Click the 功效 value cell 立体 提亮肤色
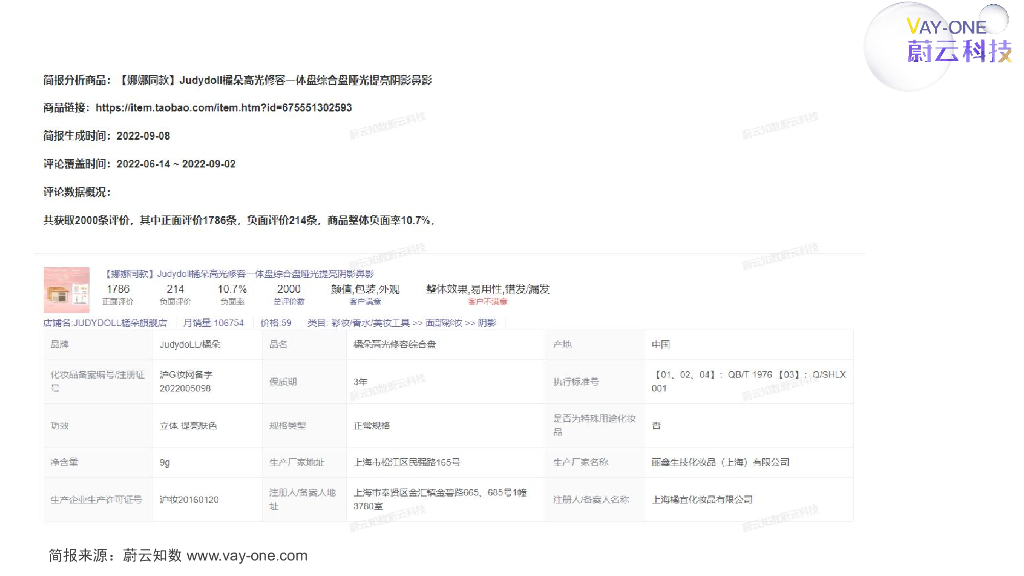Screen dimensions: 1024x576 (x=208, y=425)
